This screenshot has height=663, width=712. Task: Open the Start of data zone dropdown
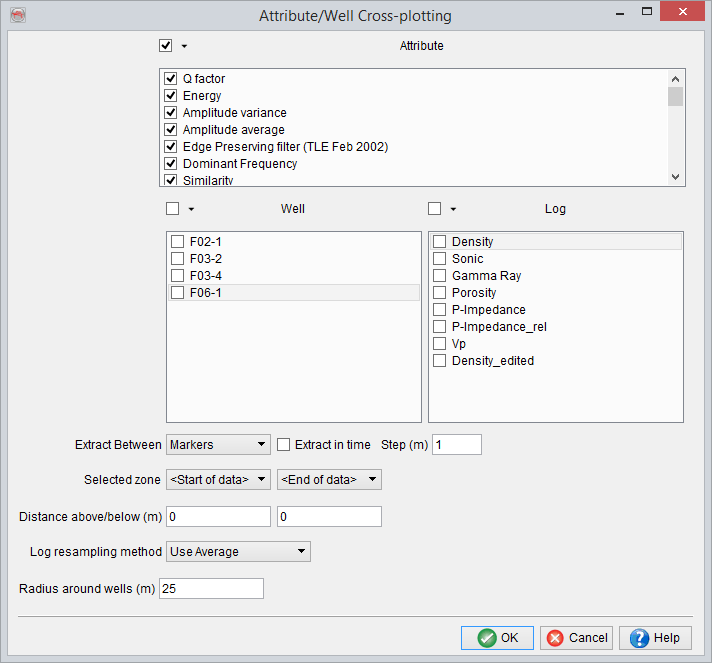[218, 480]
